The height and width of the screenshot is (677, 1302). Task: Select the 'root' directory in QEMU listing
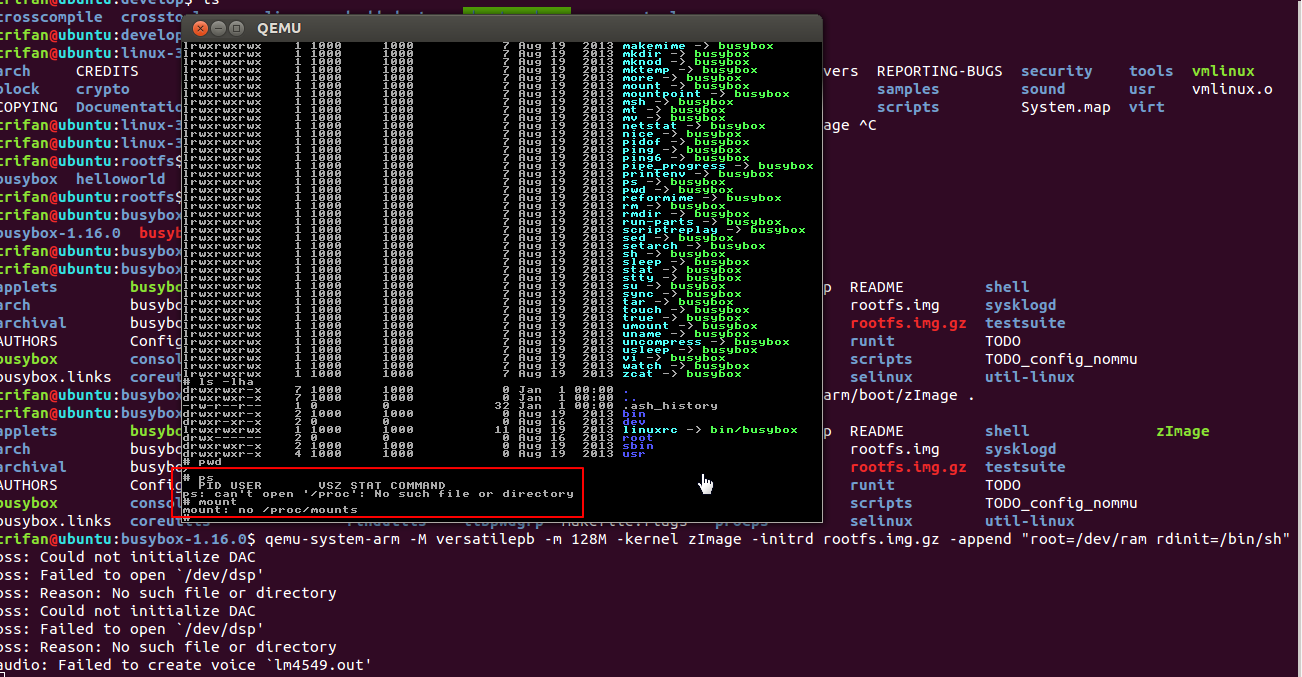637,438
